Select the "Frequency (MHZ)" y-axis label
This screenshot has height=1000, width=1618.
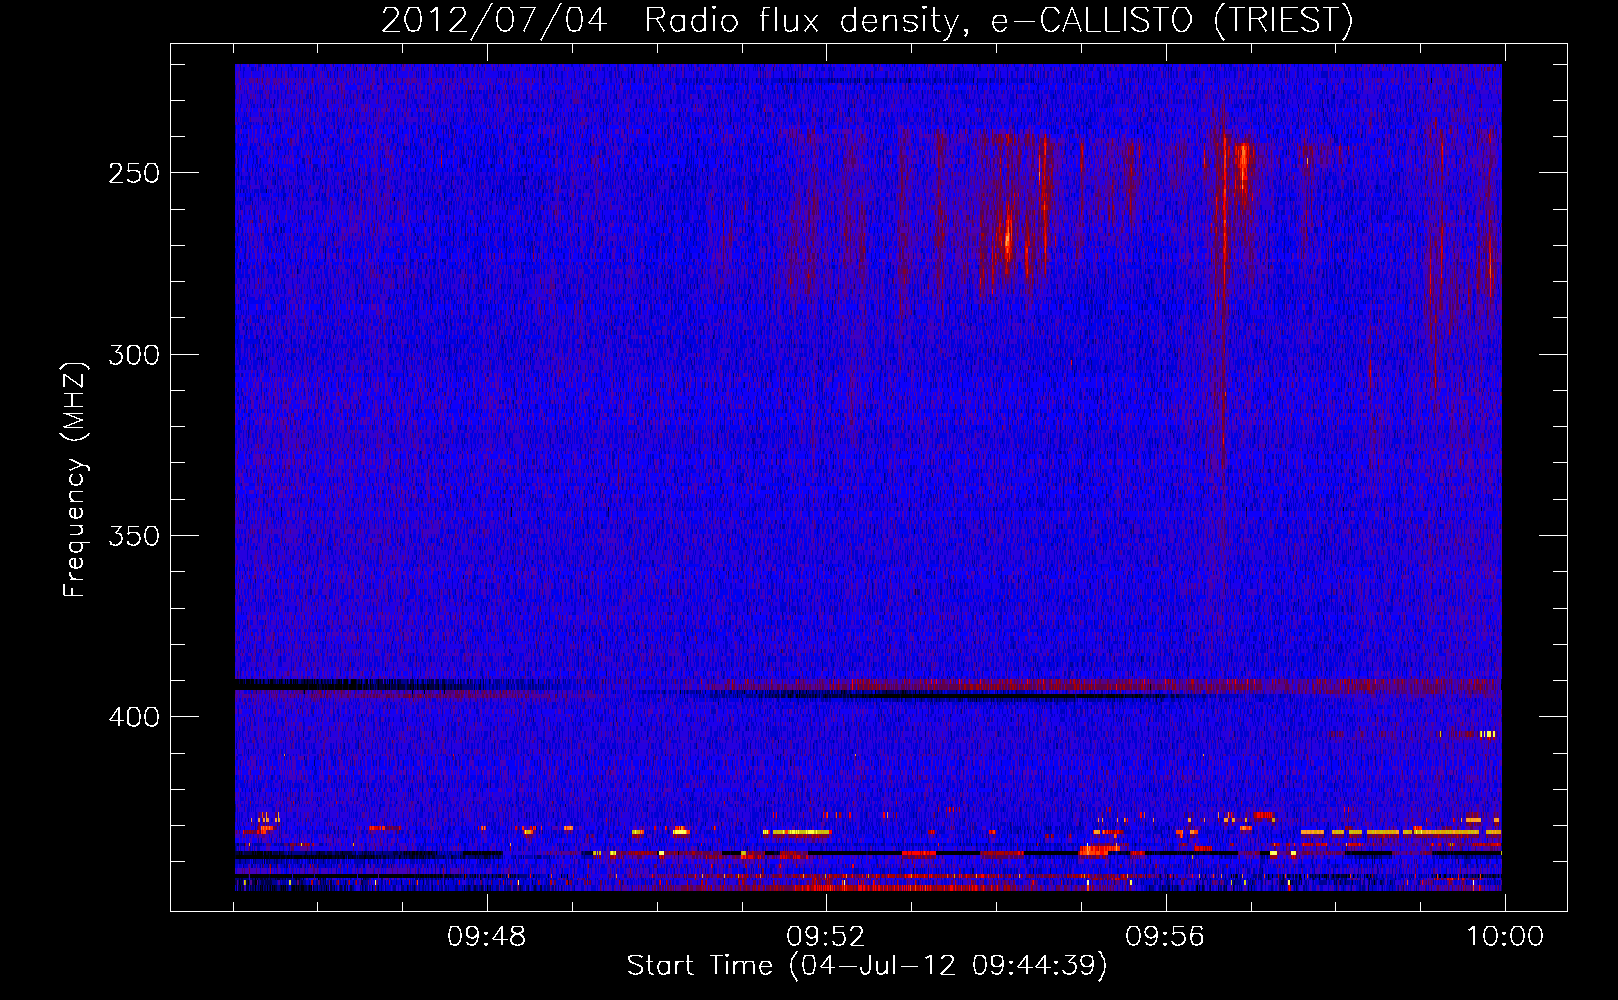point(75,479)
